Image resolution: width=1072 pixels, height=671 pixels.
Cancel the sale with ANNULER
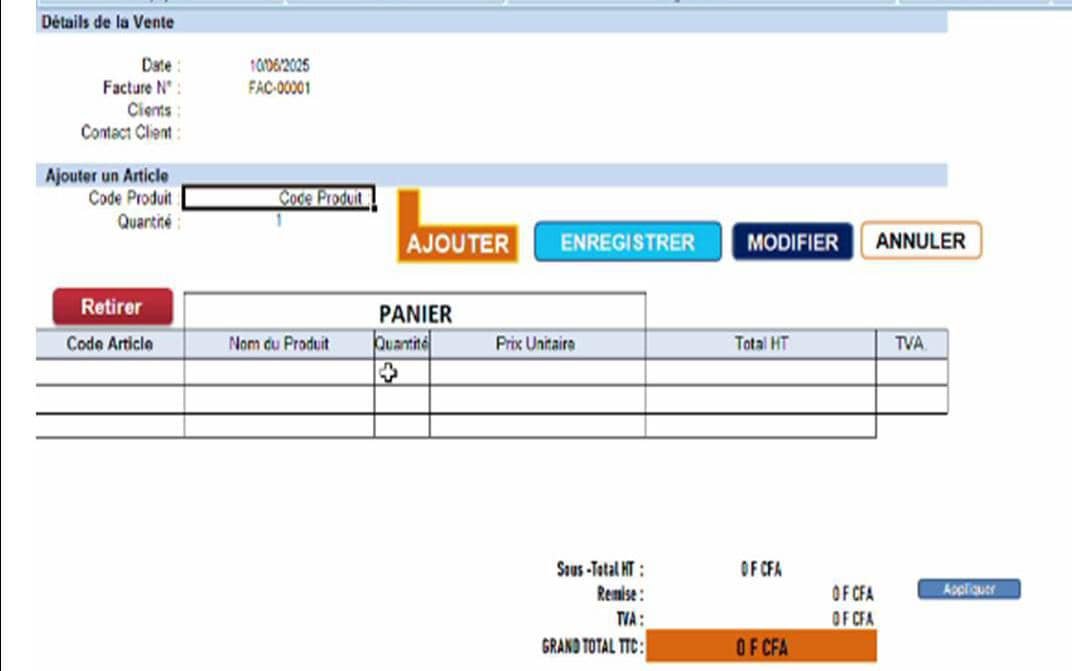pos(920,241)
